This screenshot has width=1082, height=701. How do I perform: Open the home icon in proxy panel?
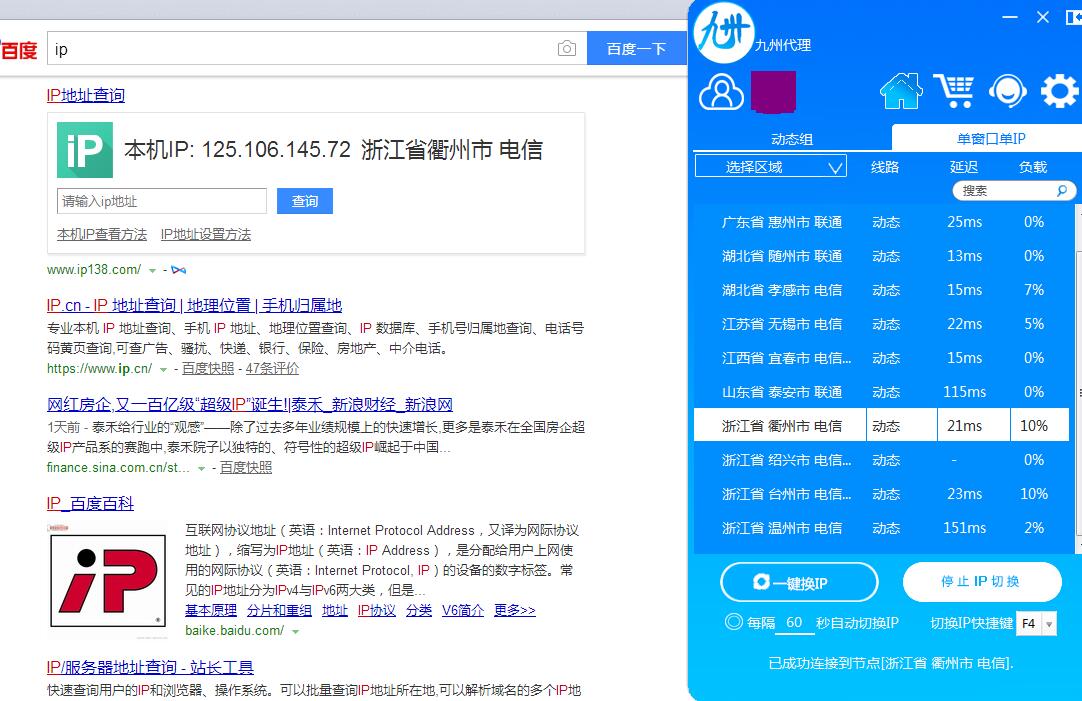pyautogui.click(x=901, y=91)
